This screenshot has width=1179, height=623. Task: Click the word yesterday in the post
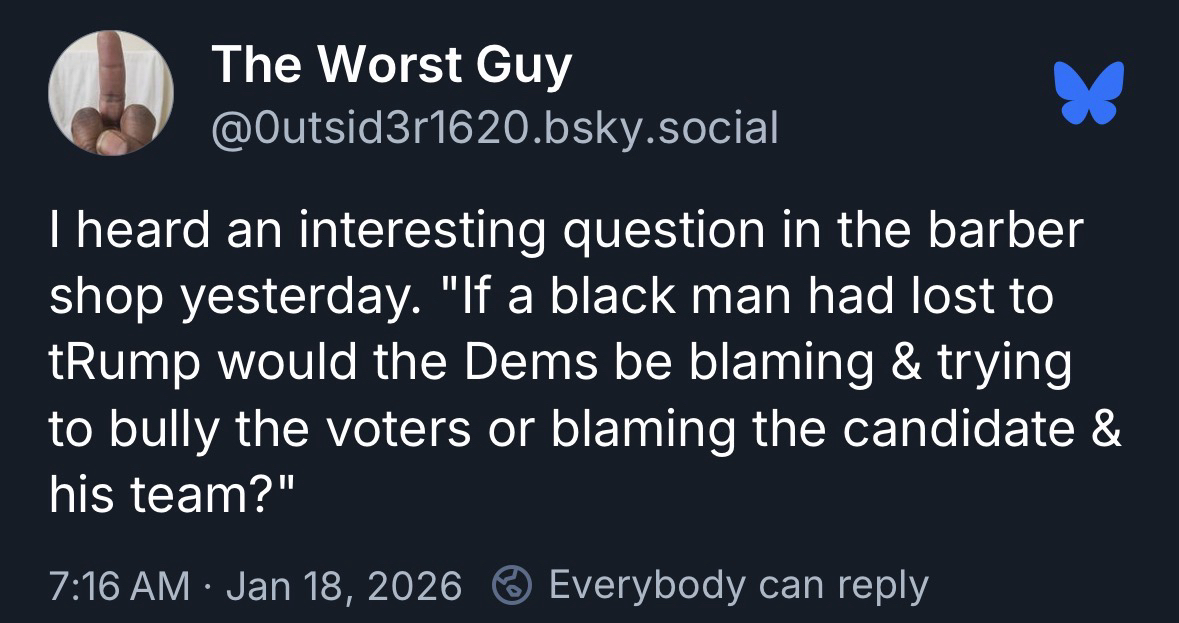pos(290,298)
